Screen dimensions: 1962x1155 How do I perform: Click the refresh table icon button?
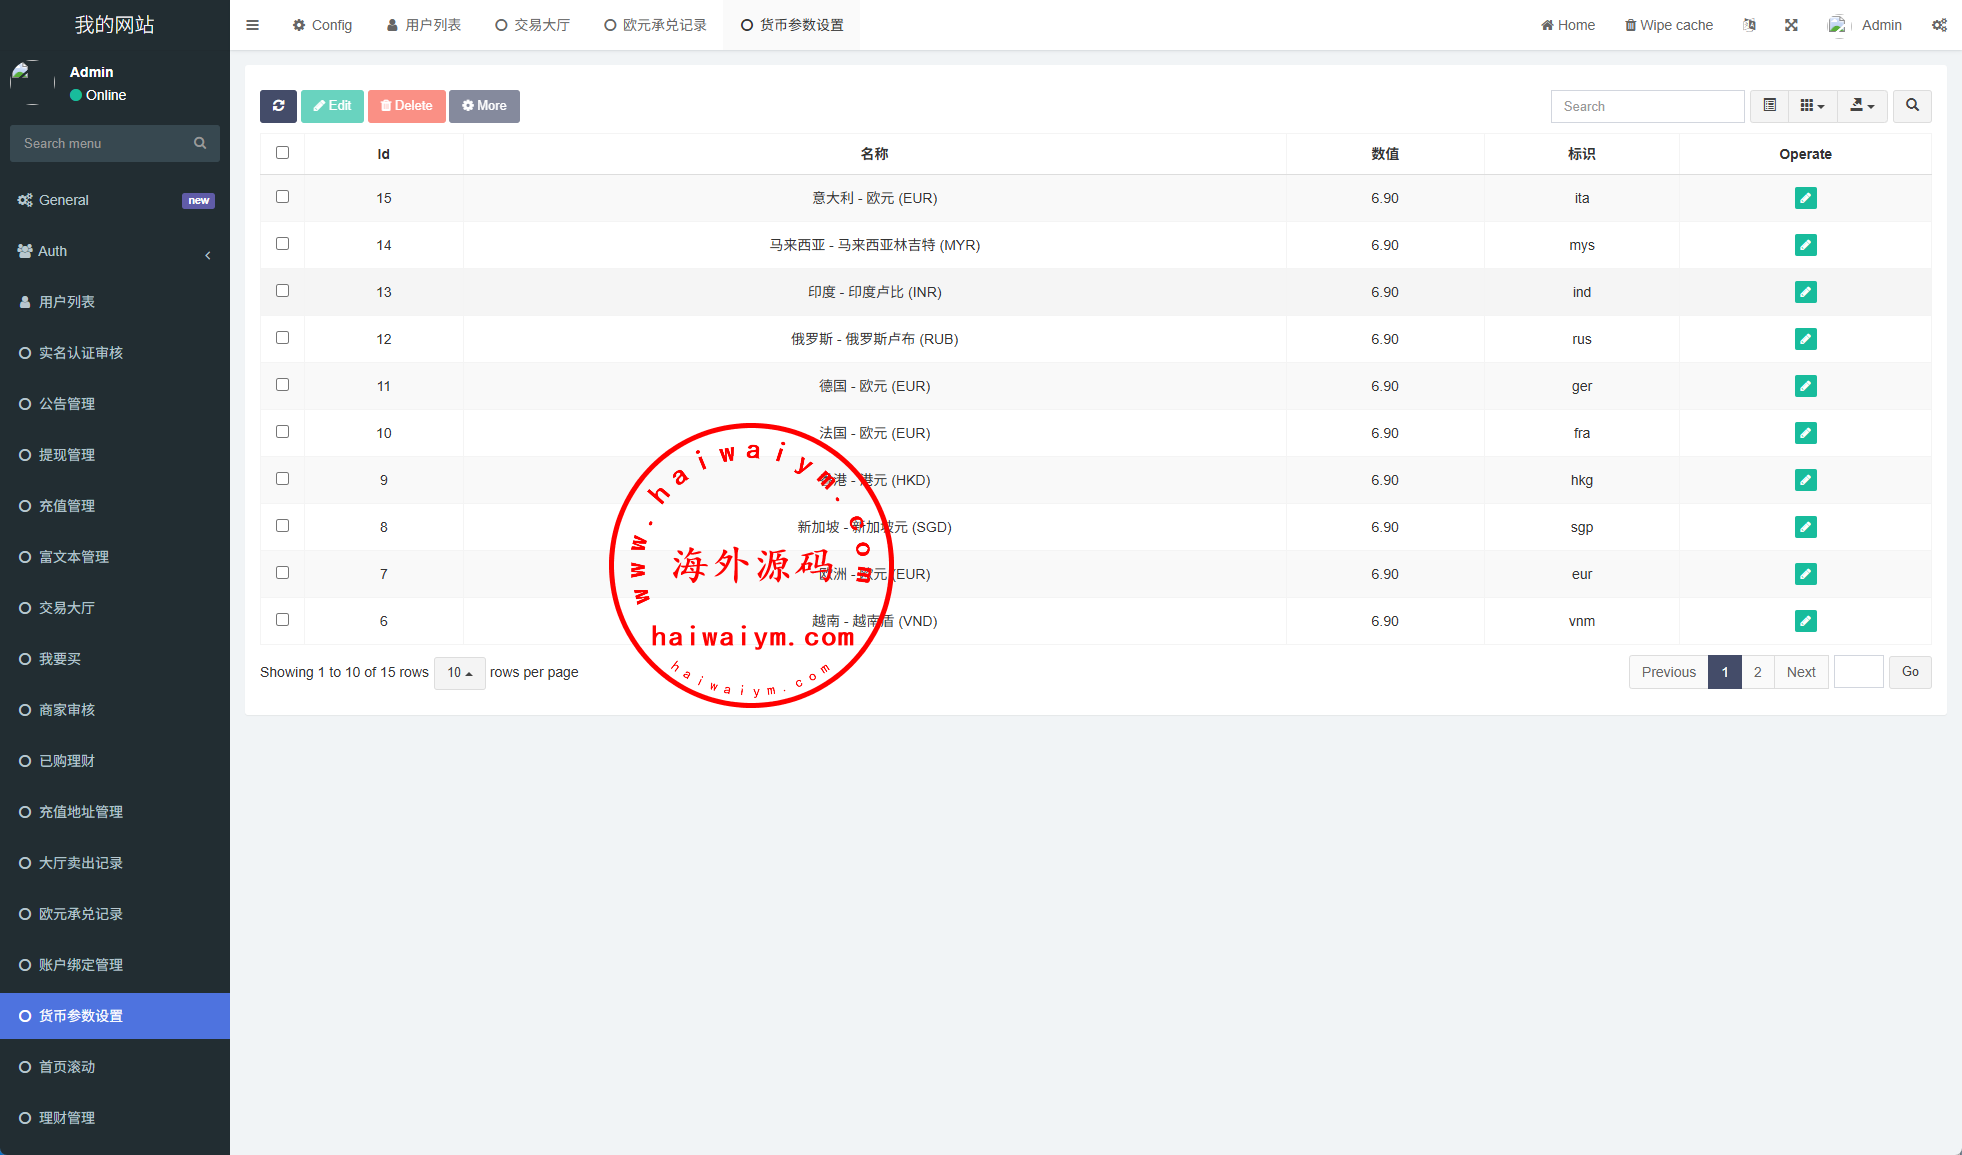278,106
